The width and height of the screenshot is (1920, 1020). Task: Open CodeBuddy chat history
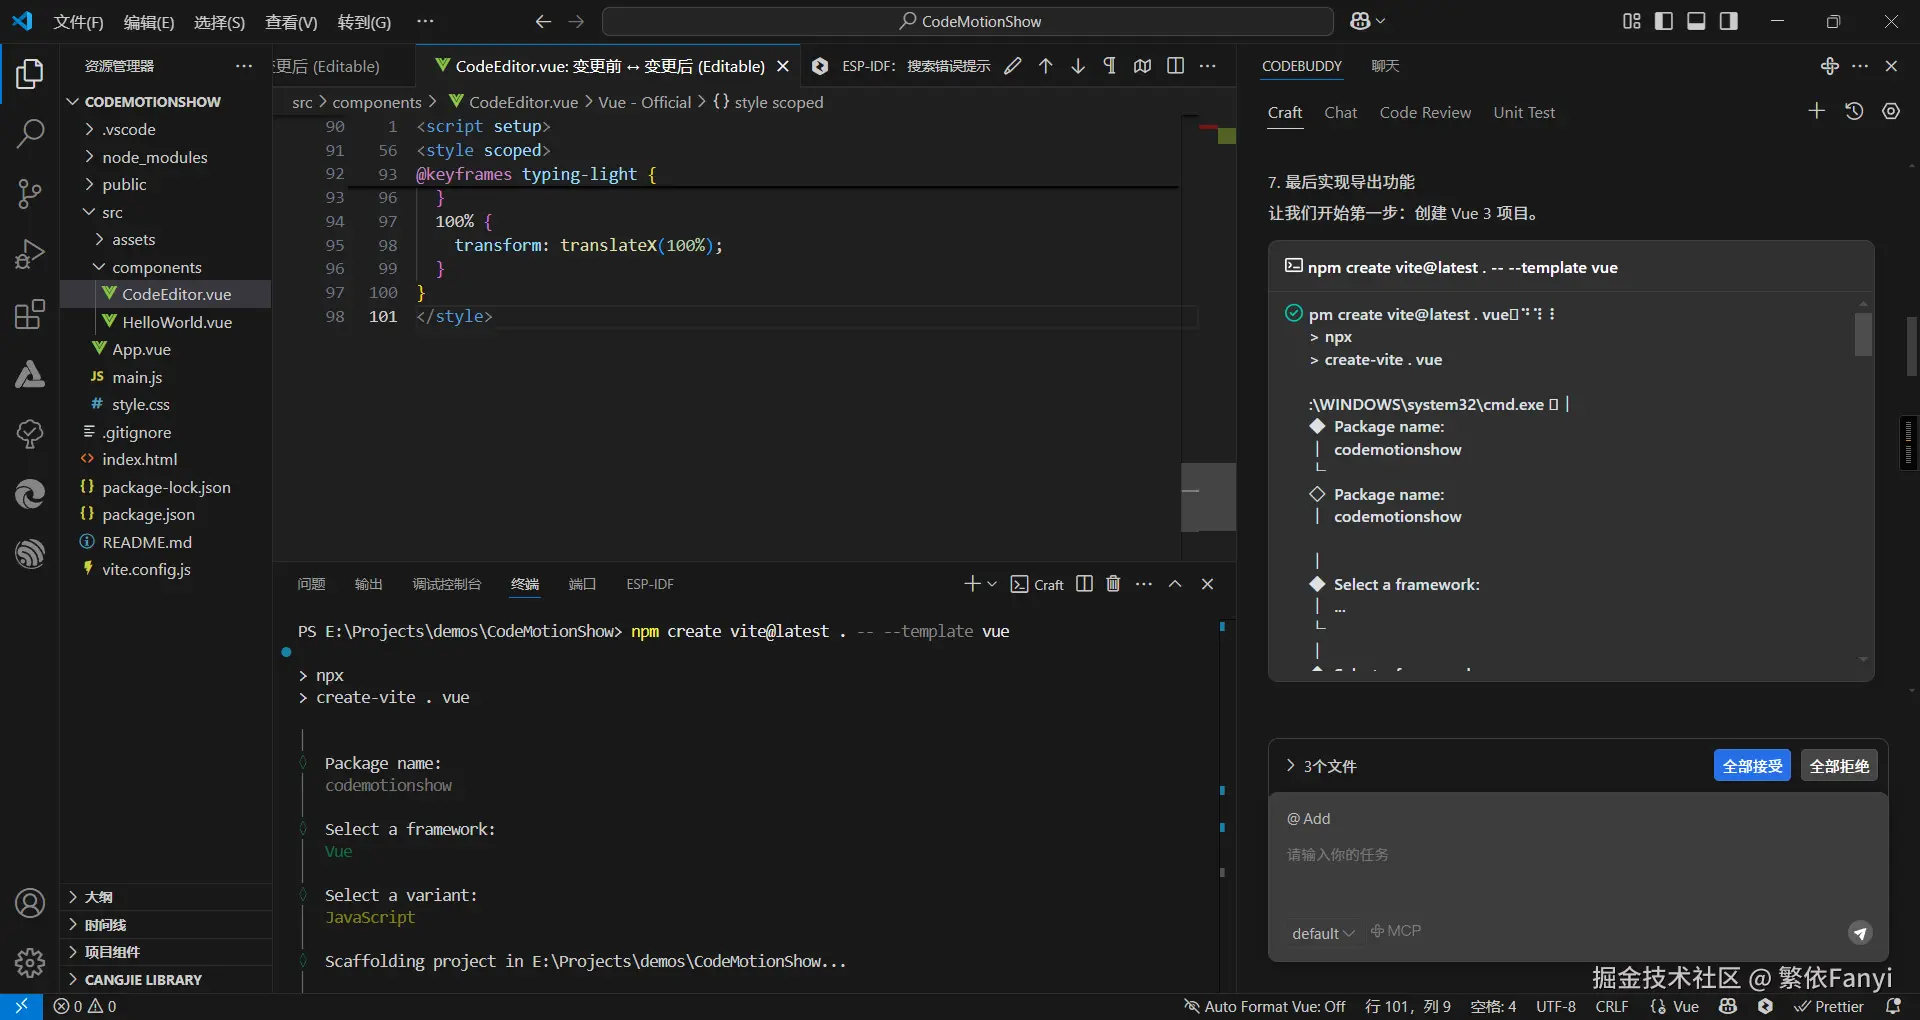coord(1854,112)
